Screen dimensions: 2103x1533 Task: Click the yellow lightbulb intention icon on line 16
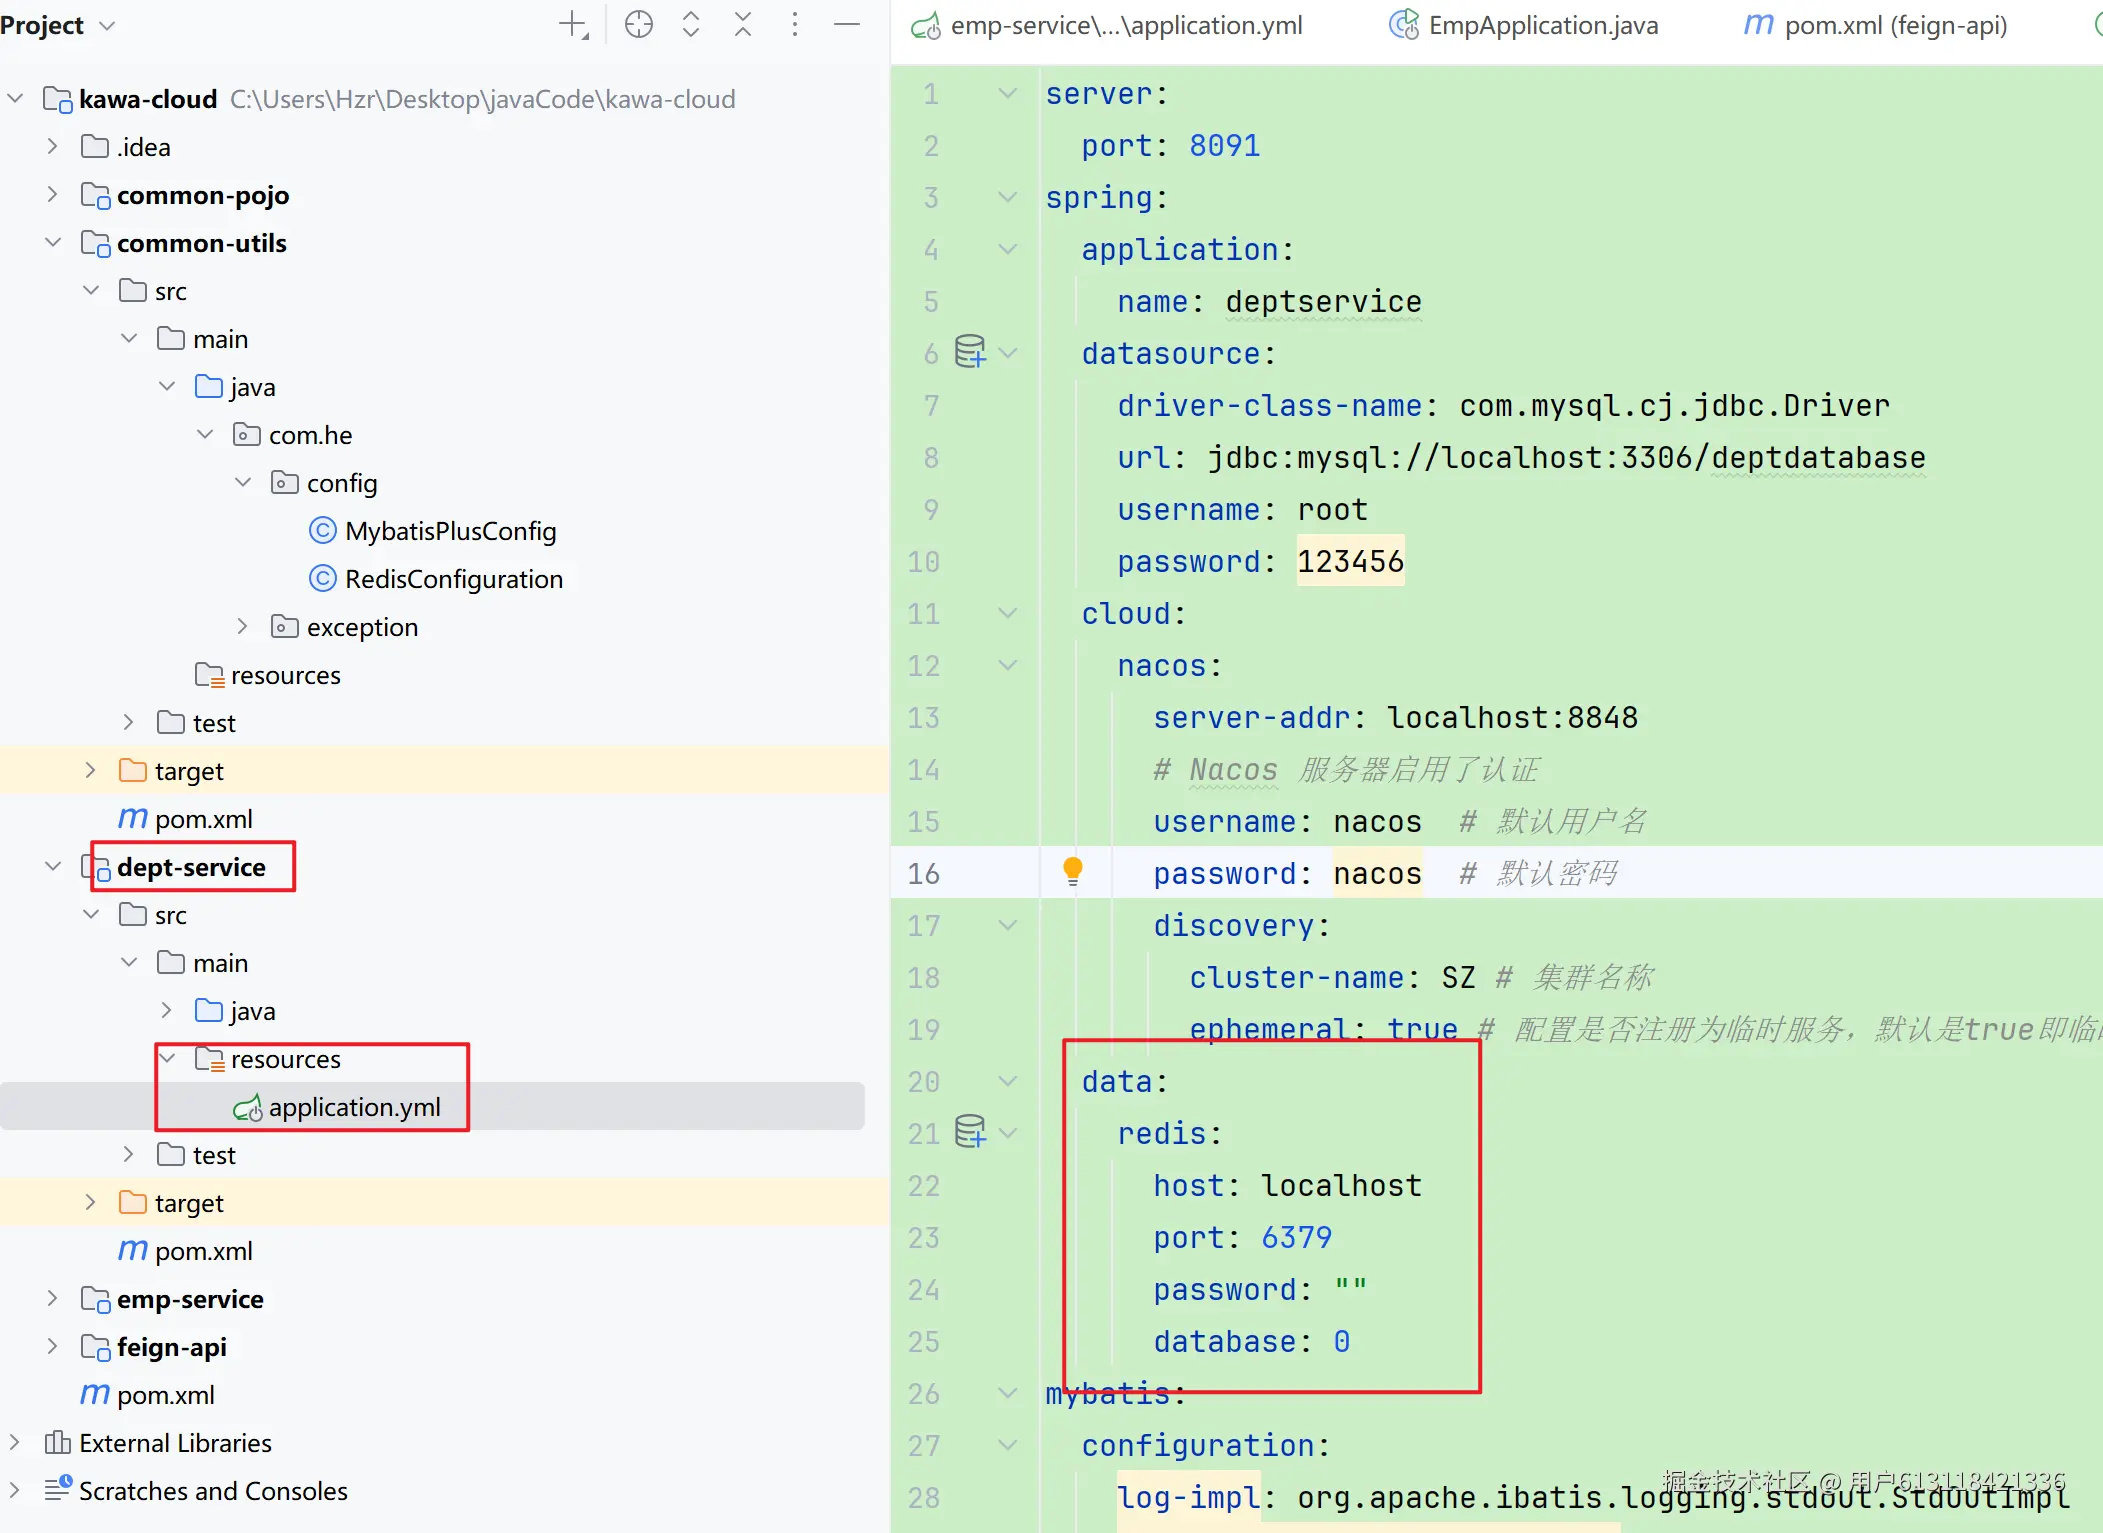click(1072, 871)
